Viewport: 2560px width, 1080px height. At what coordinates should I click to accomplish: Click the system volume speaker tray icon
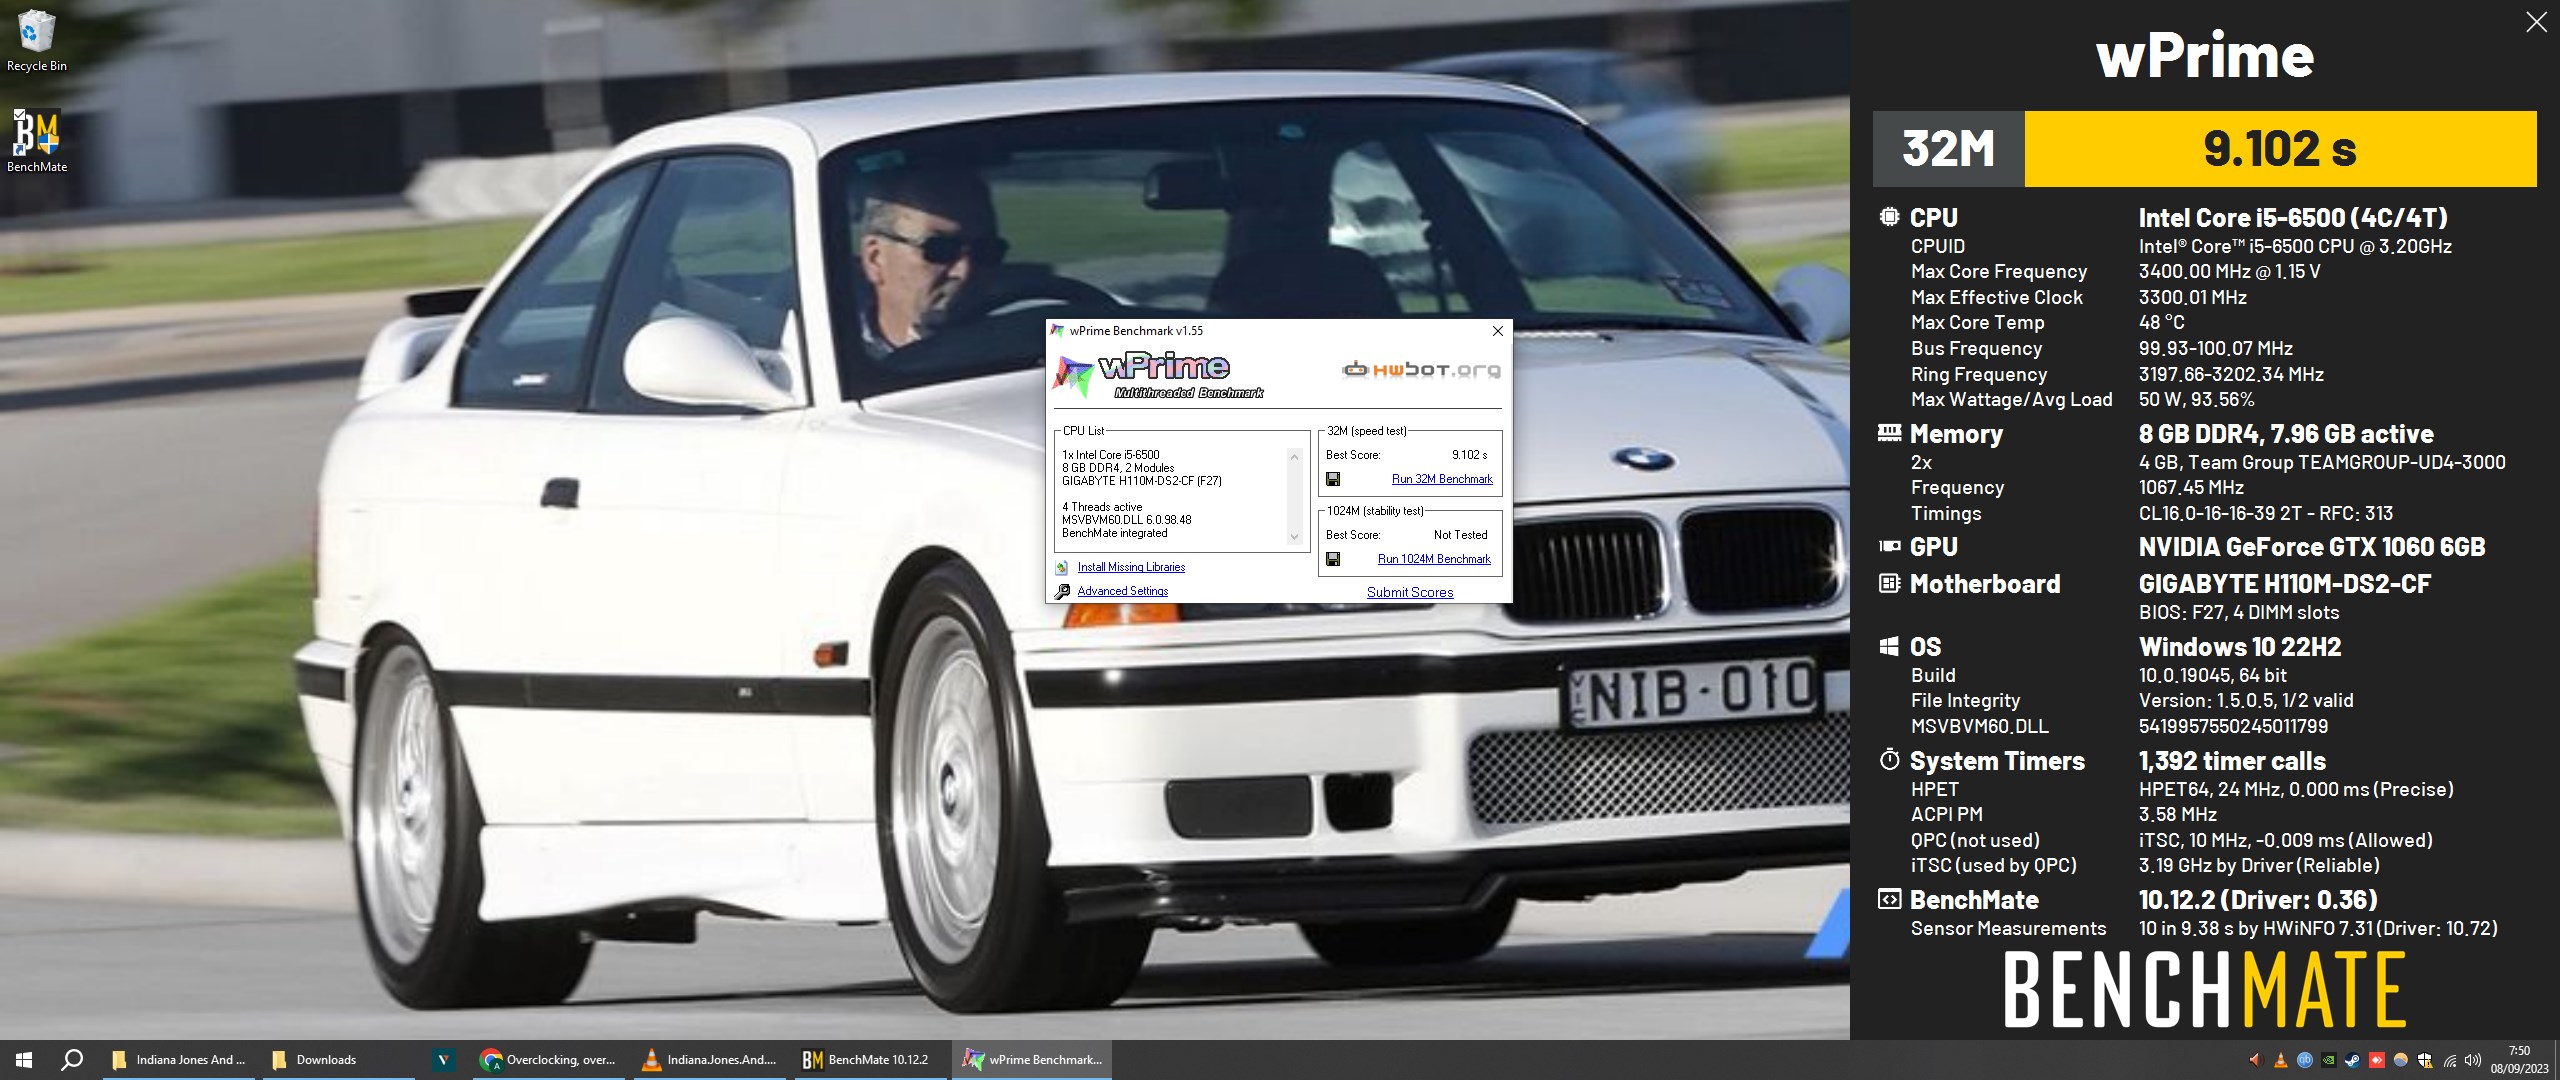coord(2473,1060)
